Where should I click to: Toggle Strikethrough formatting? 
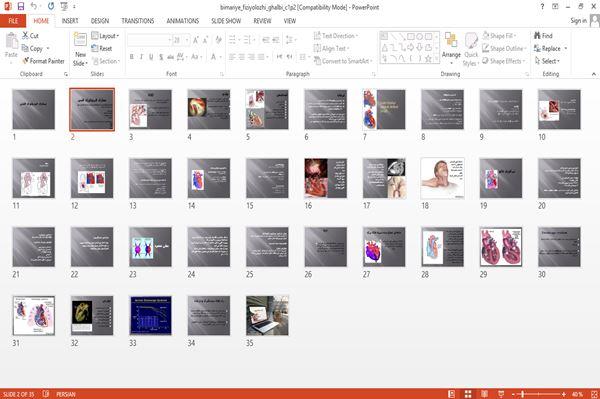[x=170, y=57]
